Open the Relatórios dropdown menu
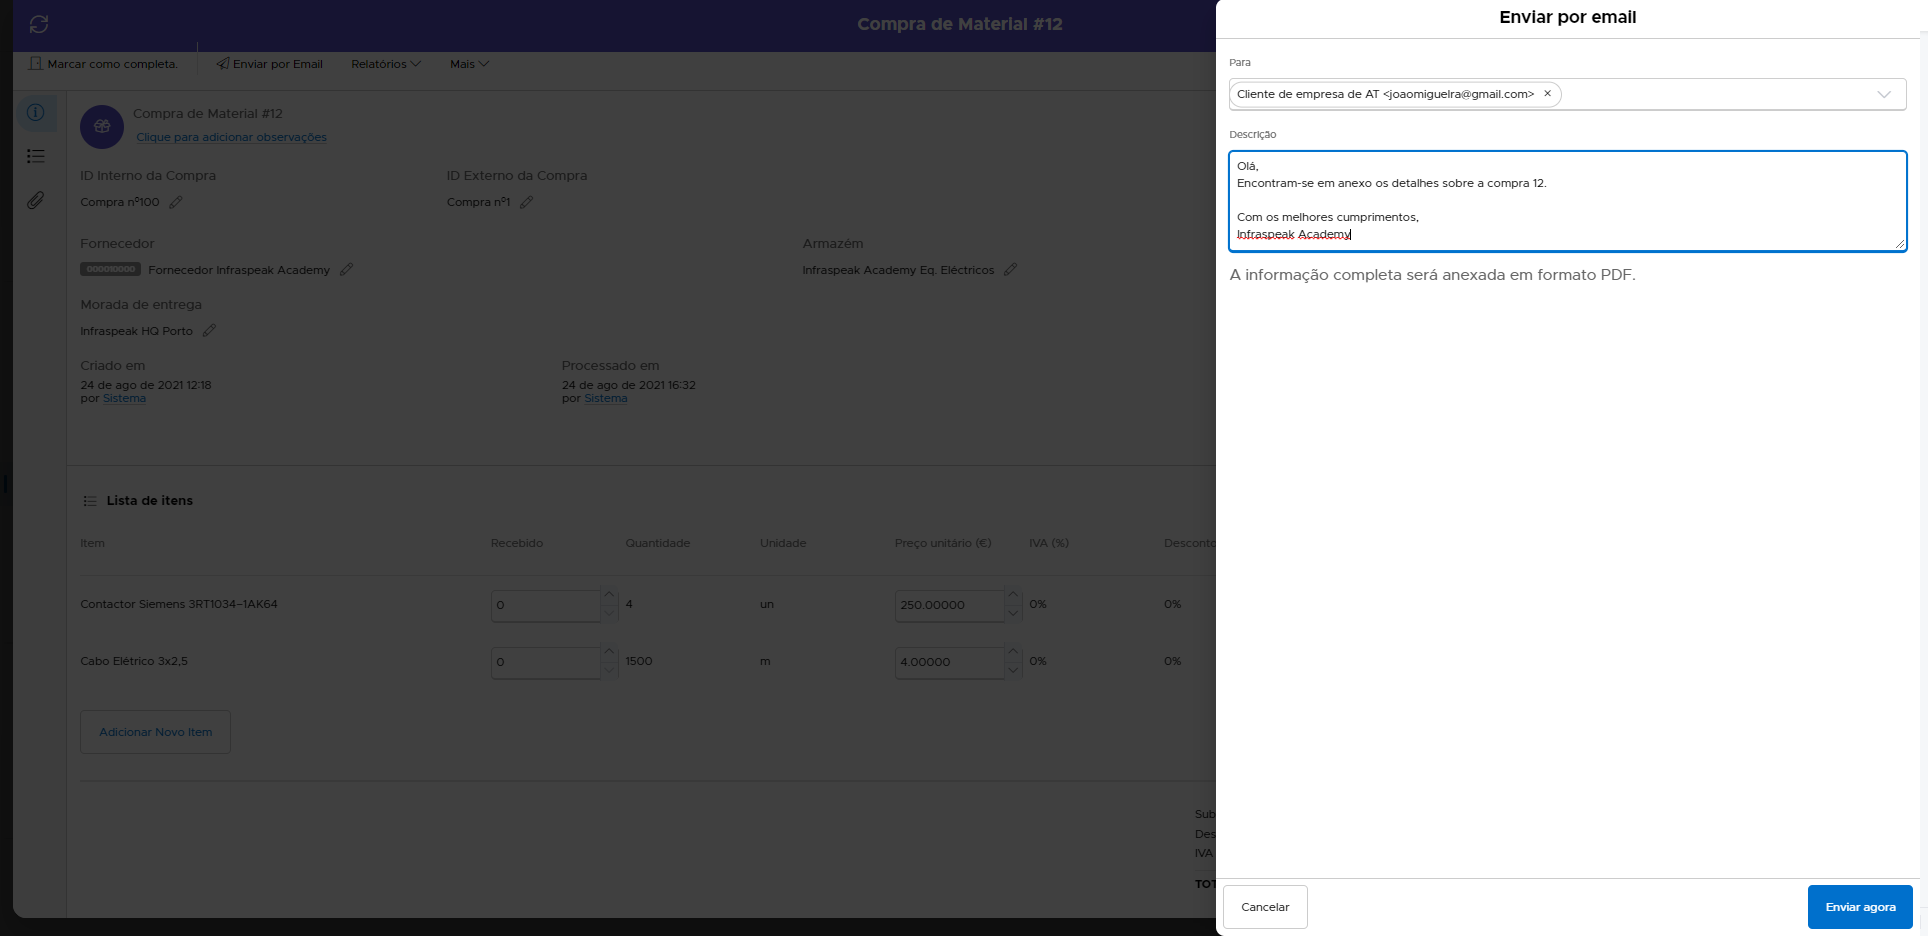The image size is (1928, 936). (x=386, y=64)
